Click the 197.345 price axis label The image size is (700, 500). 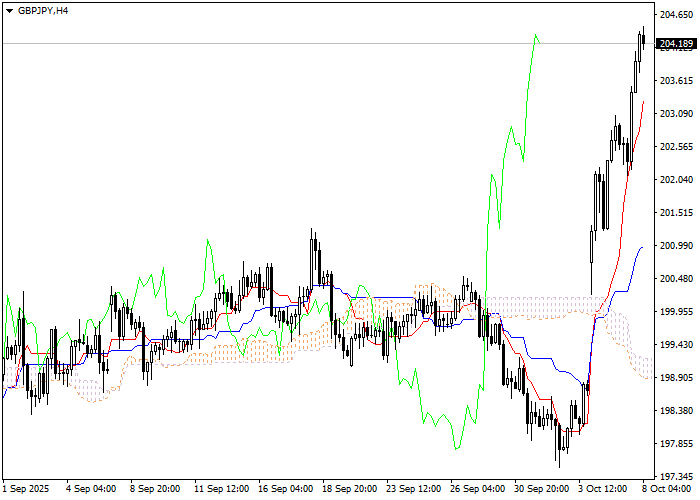click(x=677, y=477)
